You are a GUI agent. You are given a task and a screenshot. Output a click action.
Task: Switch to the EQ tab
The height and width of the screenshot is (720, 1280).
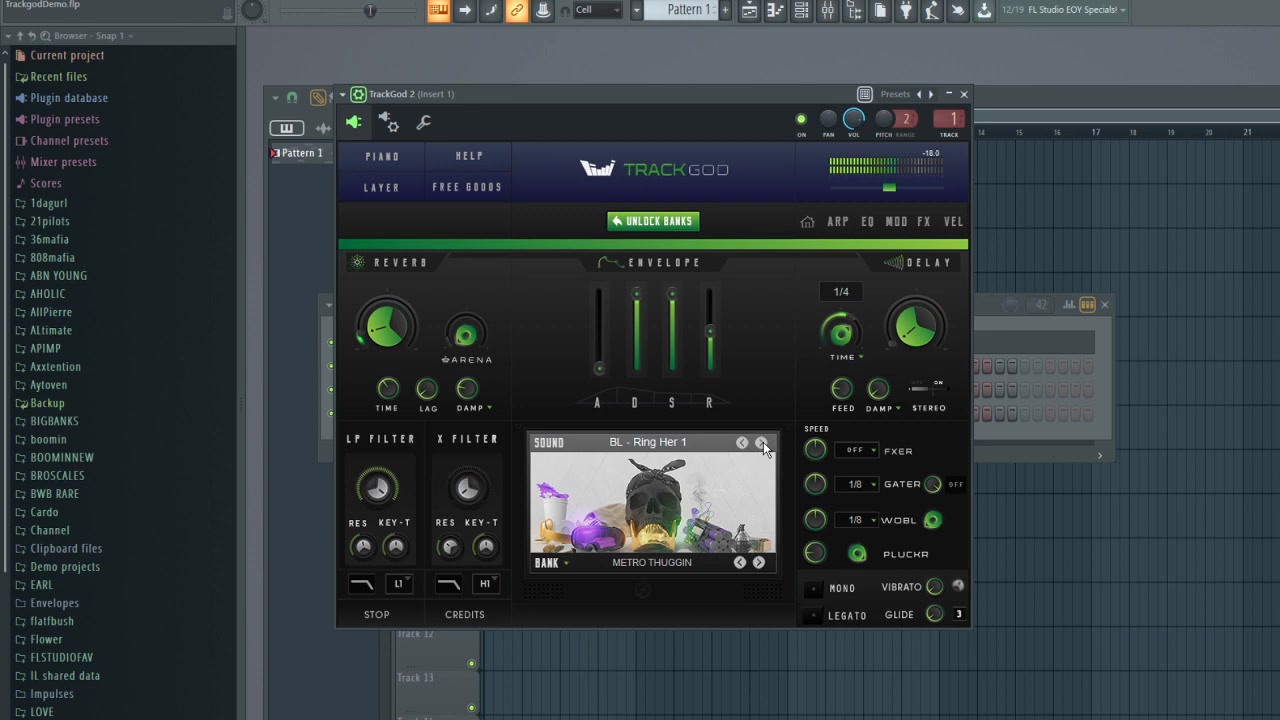[x=868, y=222]
